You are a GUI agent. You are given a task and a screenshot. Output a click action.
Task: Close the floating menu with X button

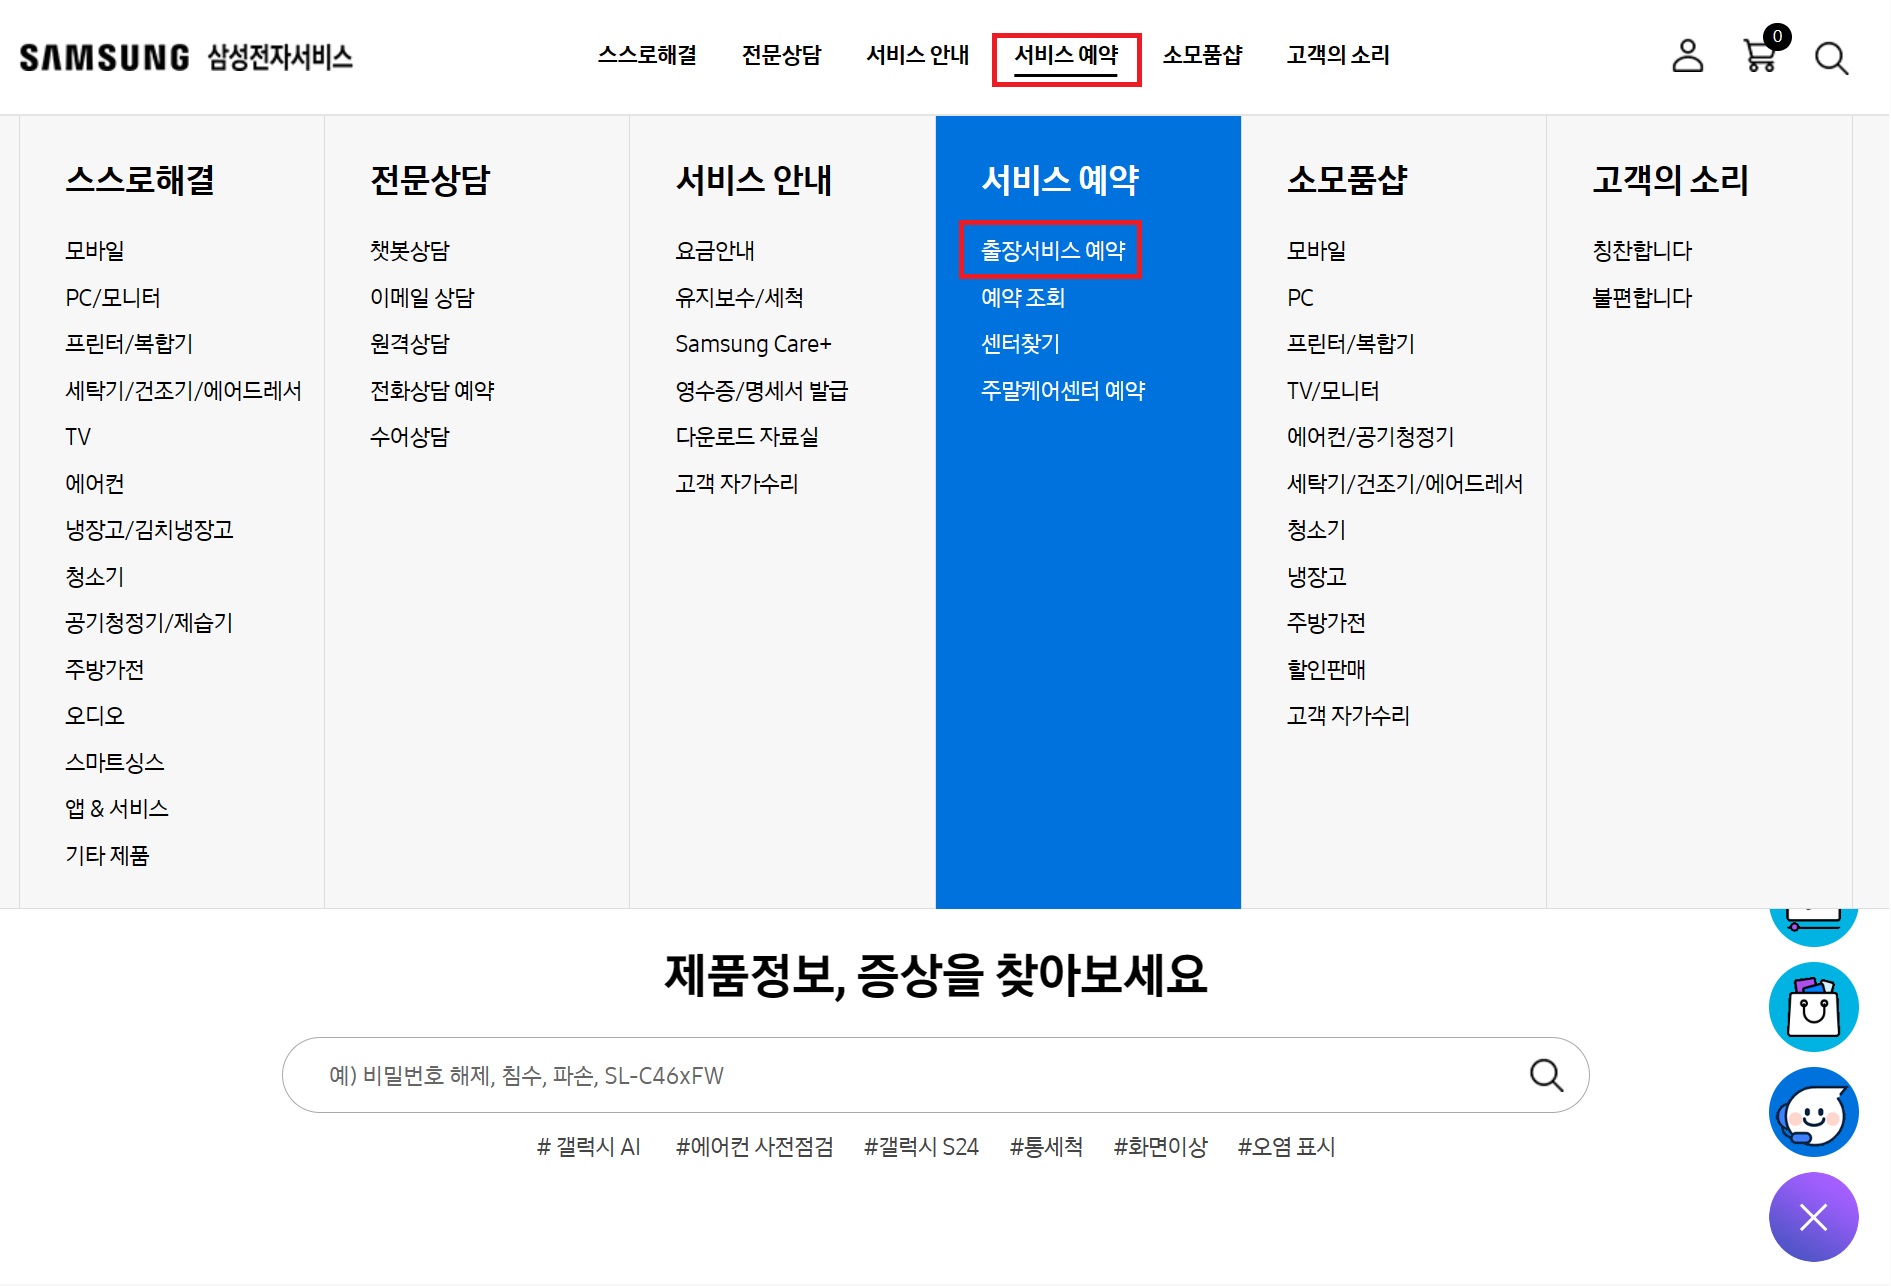[1813, 1217]
